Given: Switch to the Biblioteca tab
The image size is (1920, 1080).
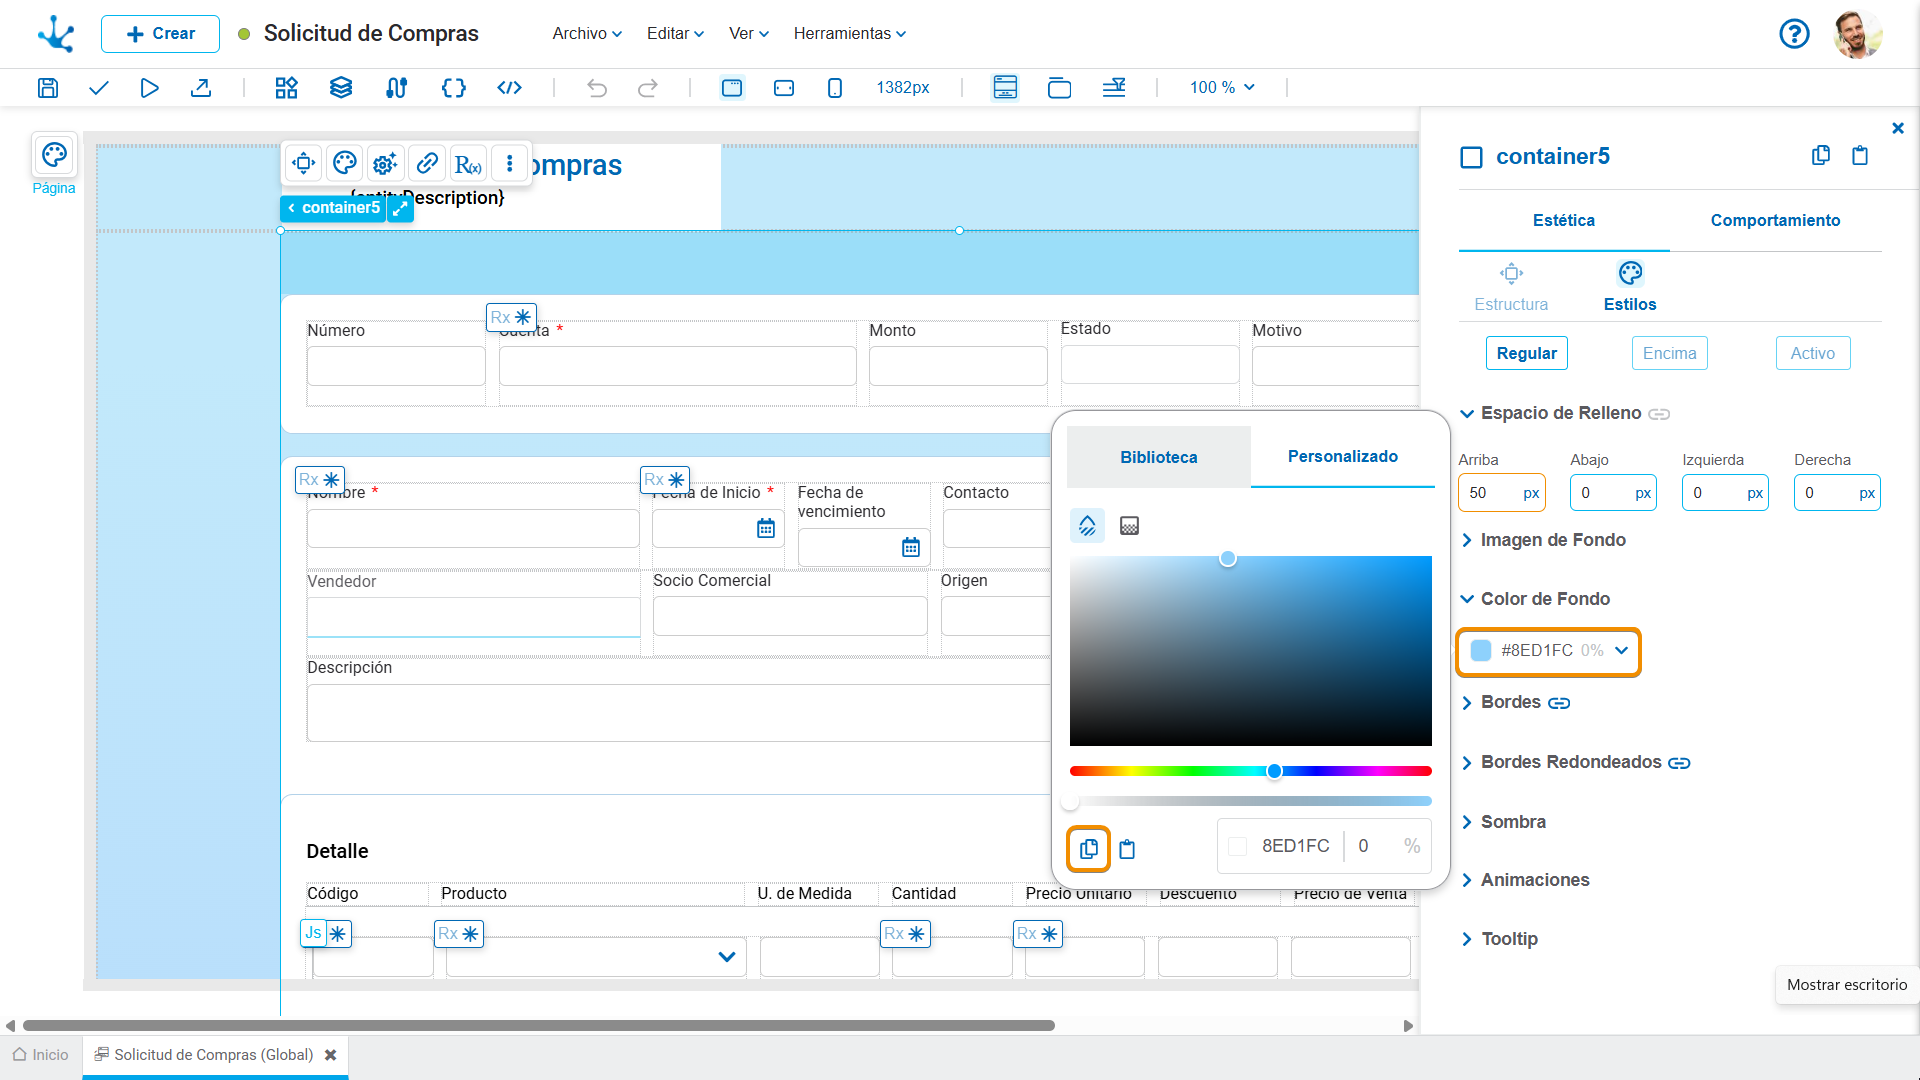Looking at the screenshot, I should tap(1158, 457).
